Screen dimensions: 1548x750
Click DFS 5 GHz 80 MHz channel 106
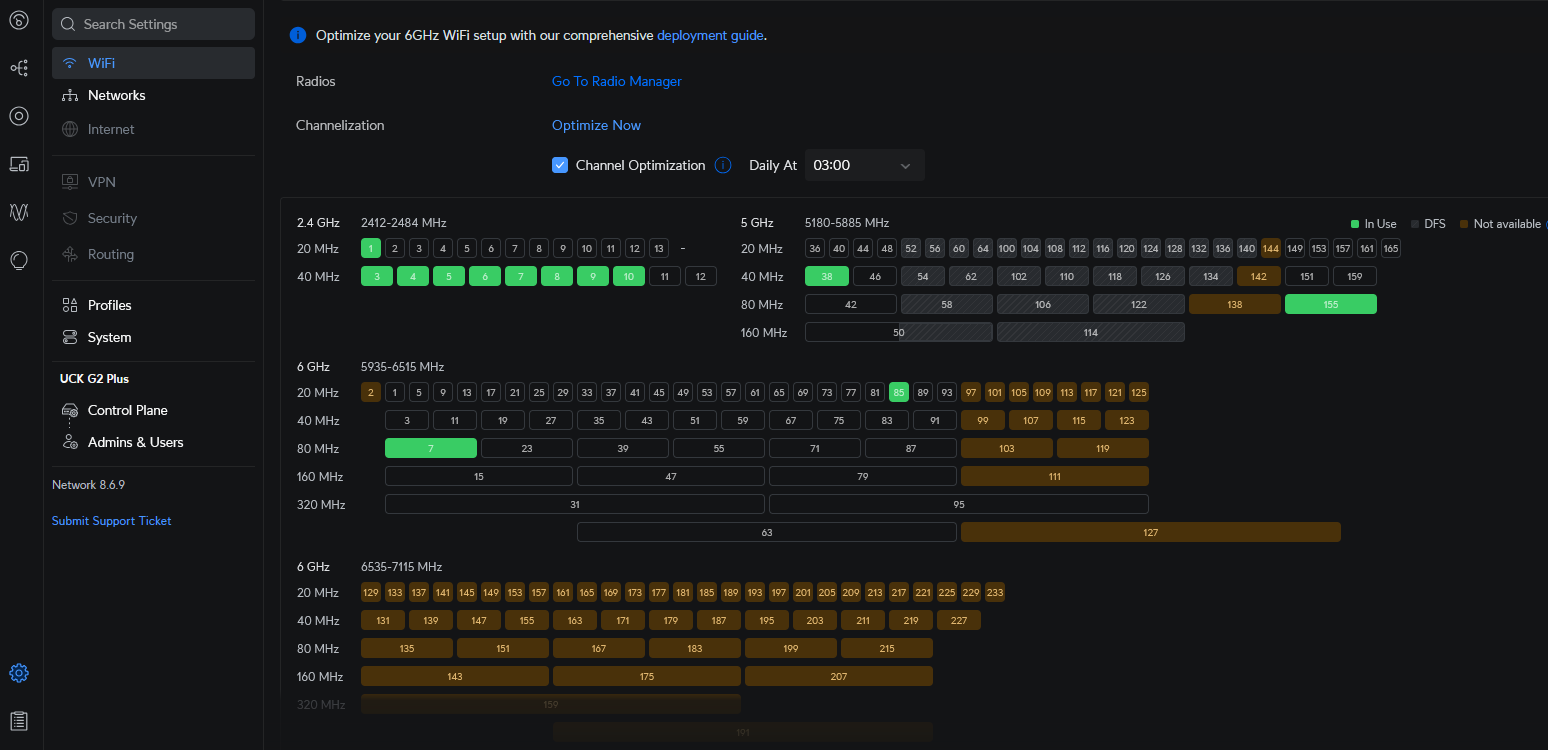1043,304
